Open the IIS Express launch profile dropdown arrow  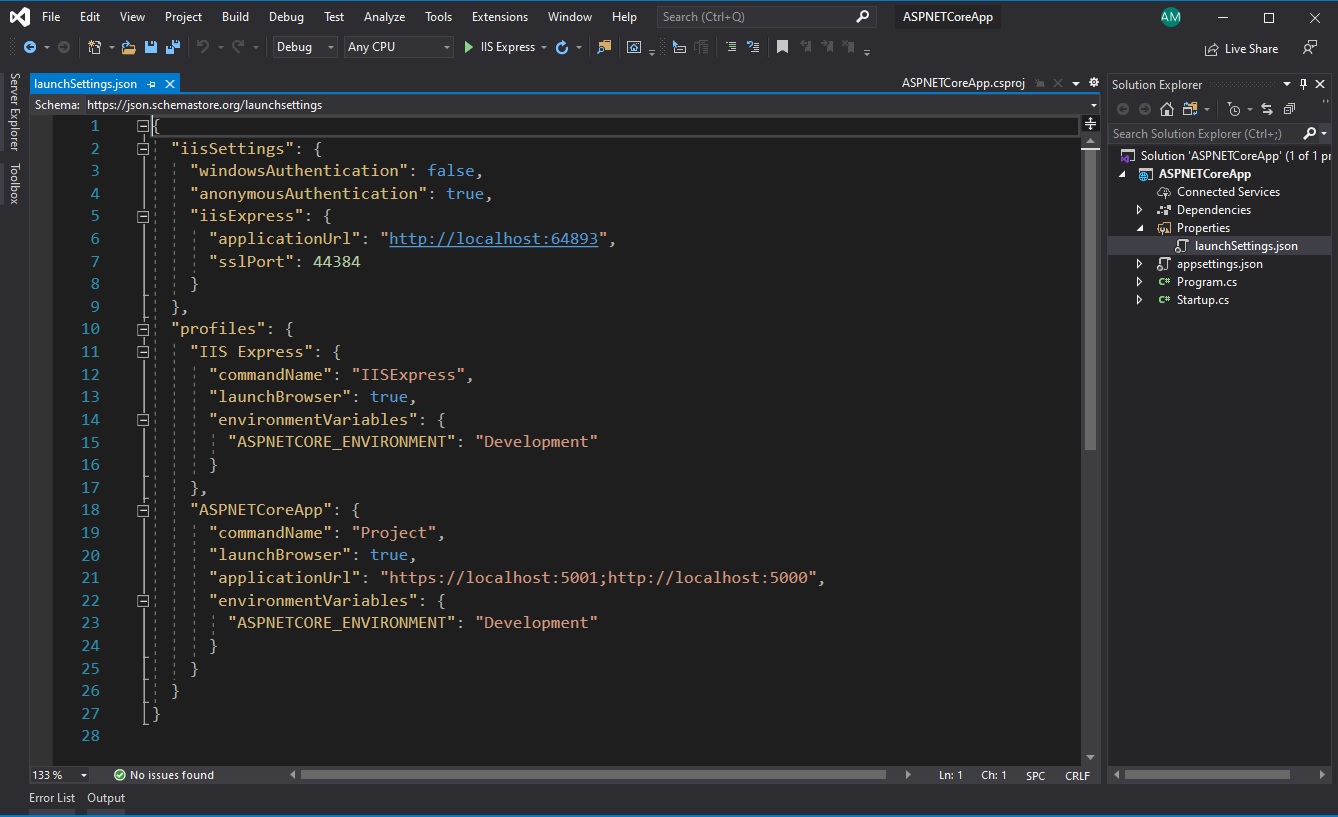(544, 47)
